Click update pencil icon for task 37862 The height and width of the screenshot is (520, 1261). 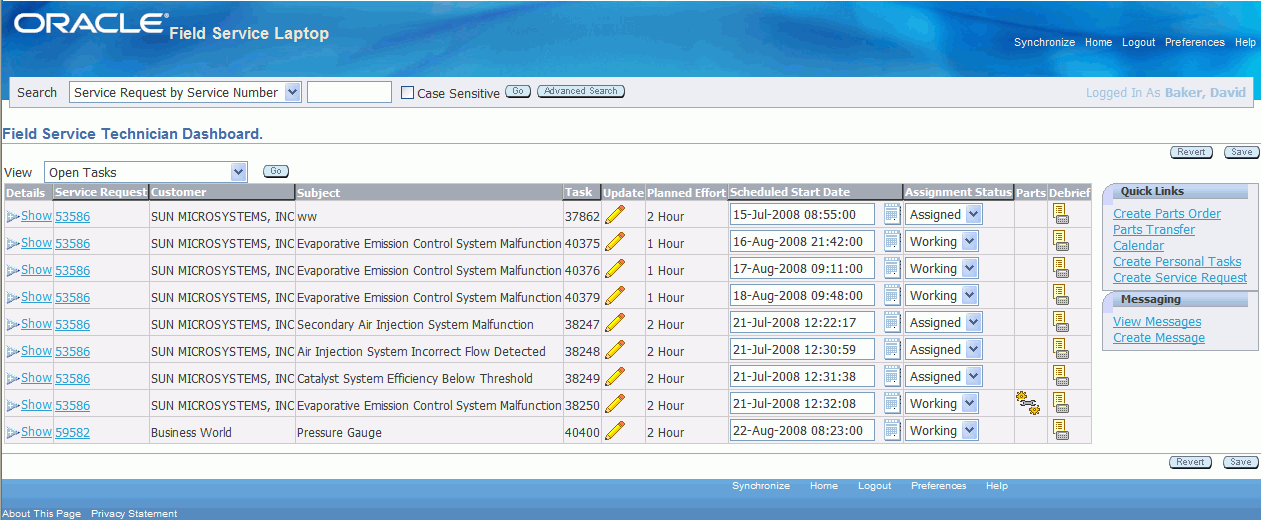pyautogui.click(x=615, y=214)
